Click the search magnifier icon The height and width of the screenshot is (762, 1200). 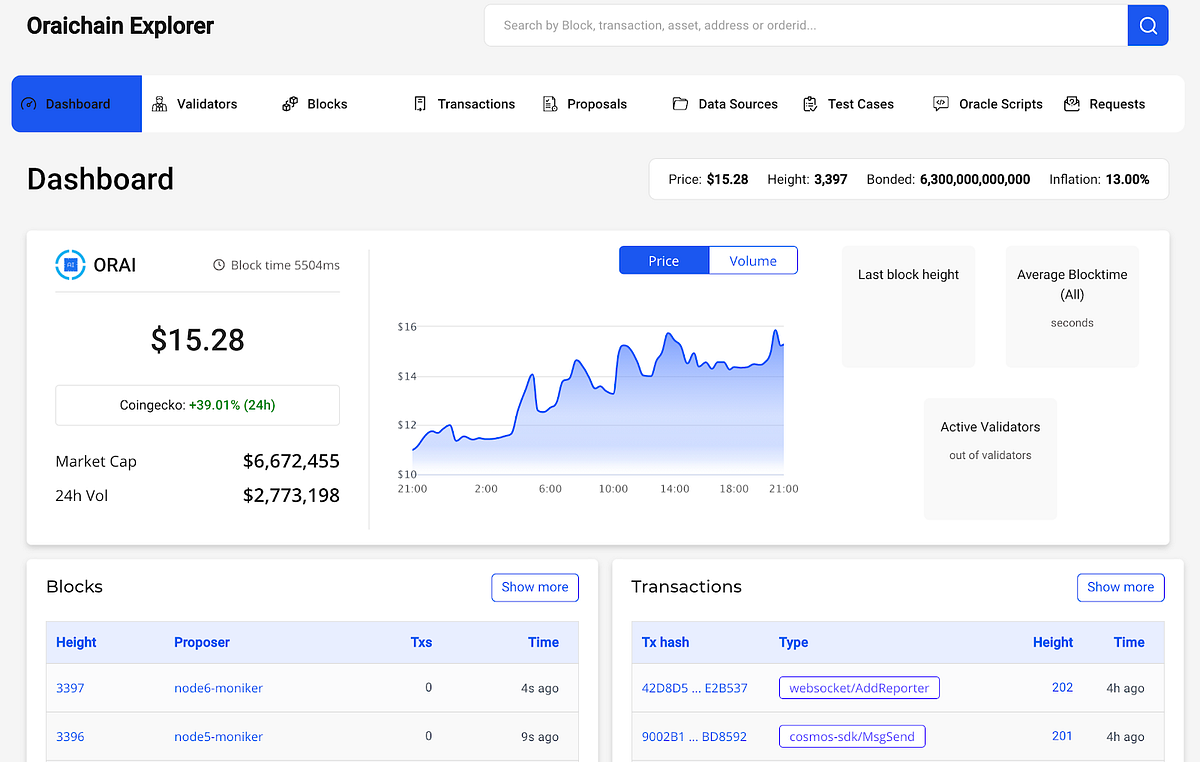[x=1147, y=25]
